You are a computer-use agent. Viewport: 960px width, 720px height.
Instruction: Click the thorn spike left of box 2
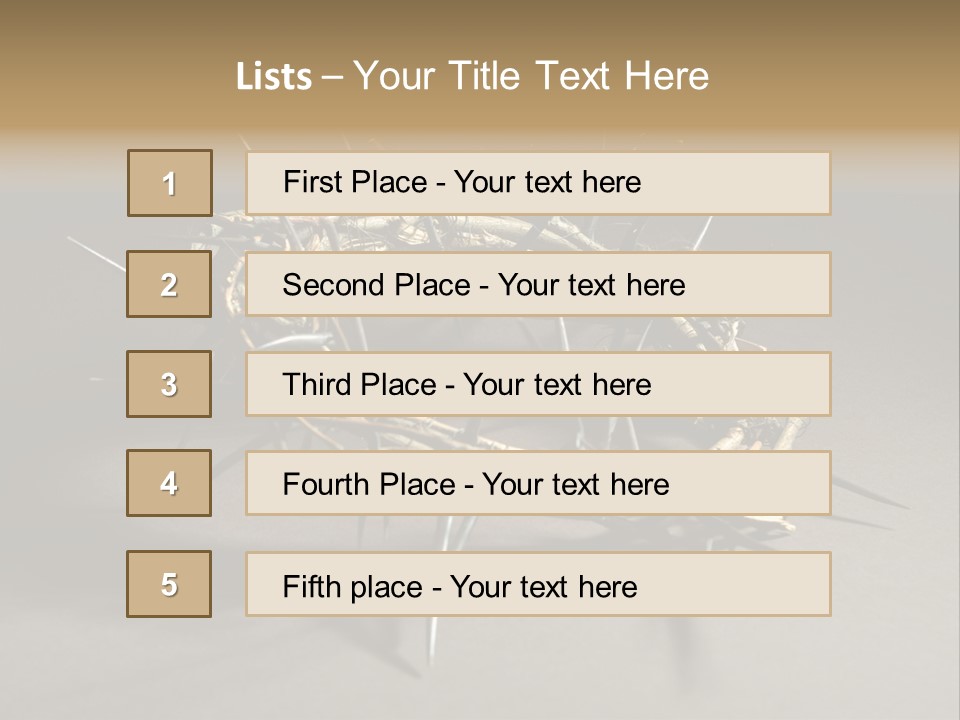point(98,255)
